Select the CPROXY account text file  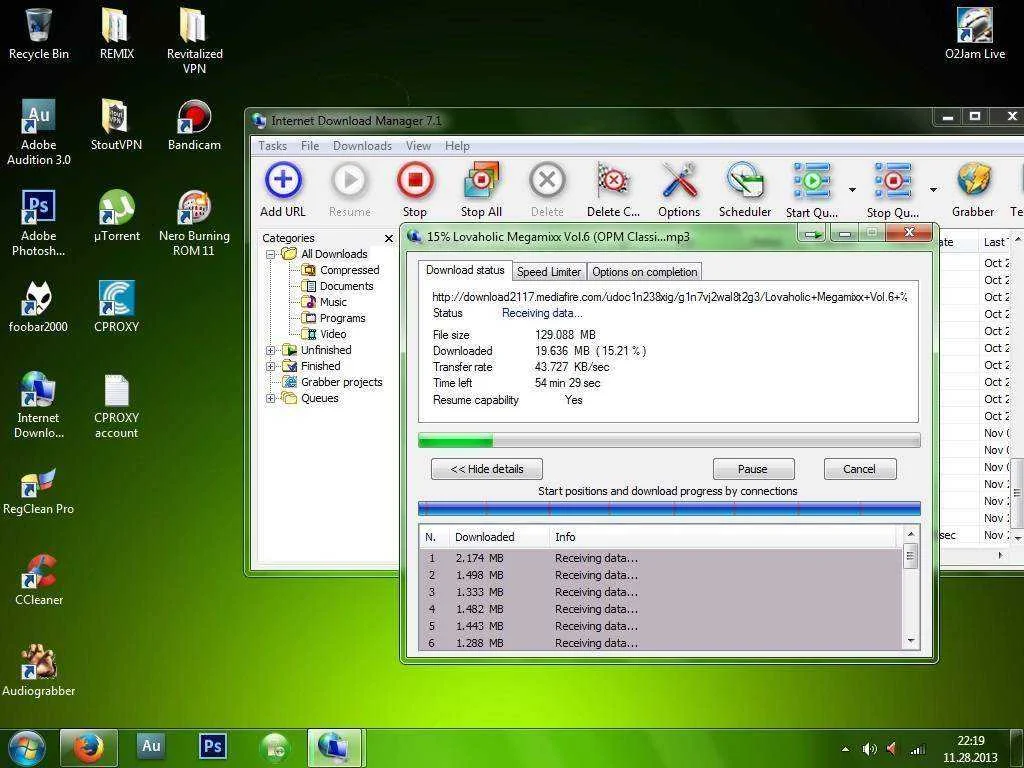116,405
